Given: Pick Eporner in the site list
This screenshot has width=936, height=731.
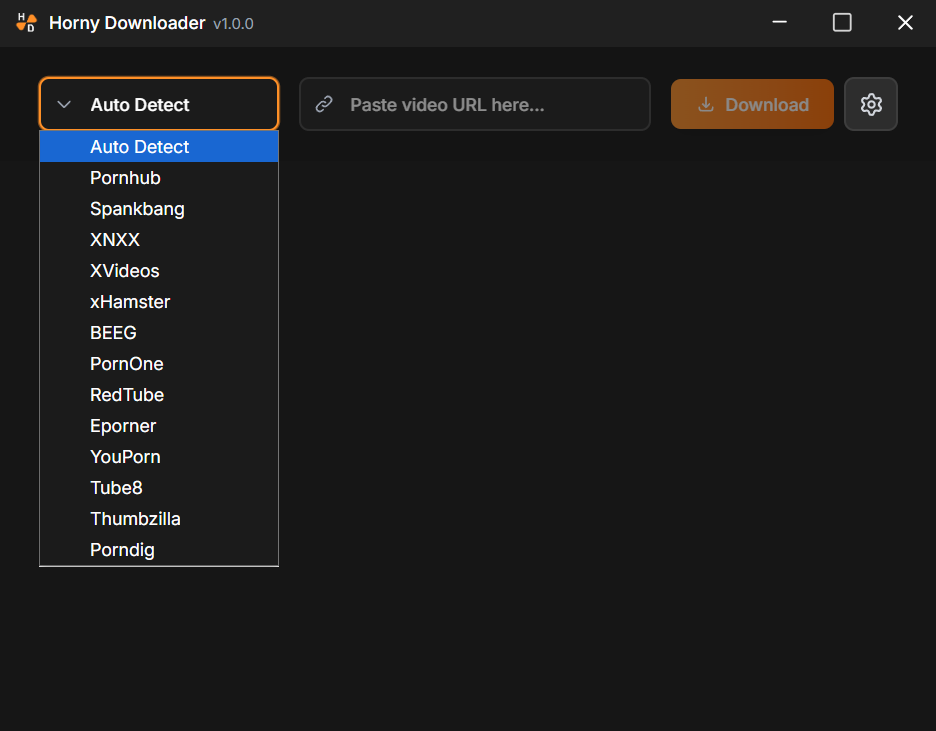Looking at the screenshot, I should (x=123, y=426).
